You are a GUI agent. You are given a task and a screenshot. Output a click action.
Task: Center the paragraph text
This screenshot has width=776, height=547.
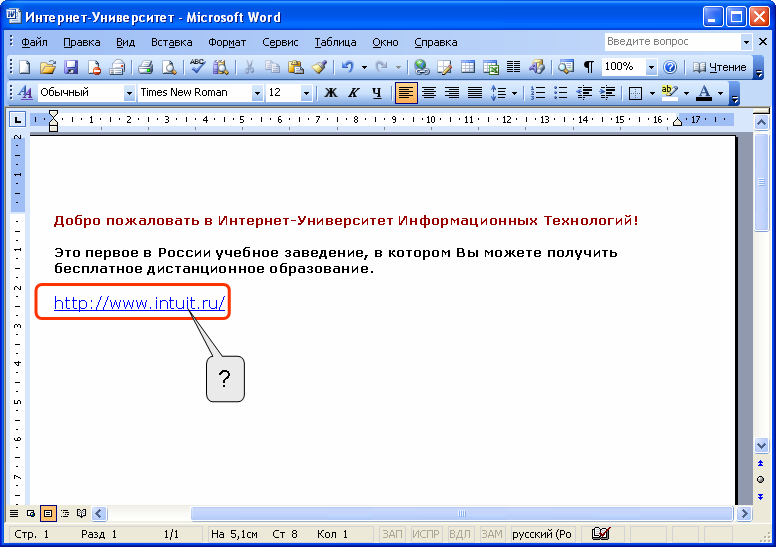429,93
